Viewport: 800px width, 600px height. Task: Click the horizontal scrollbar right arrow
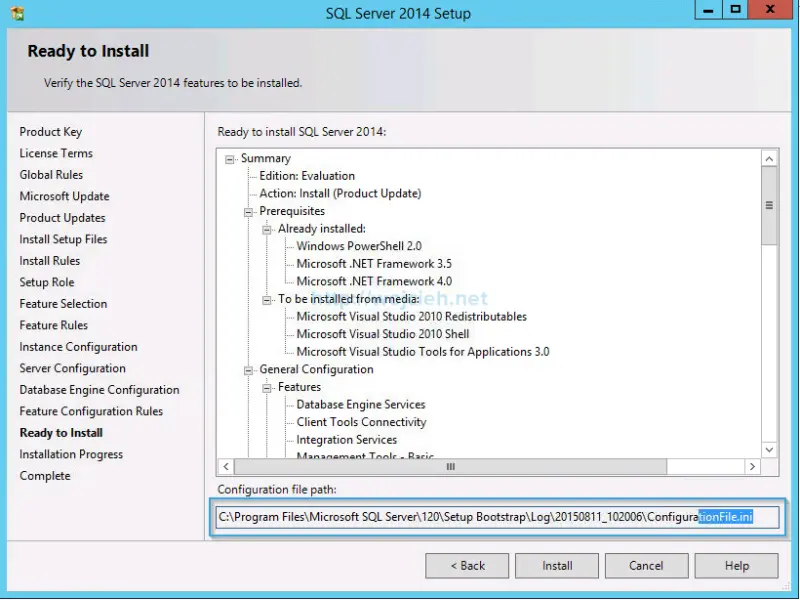pyautogui.click(x=754, y=466)
